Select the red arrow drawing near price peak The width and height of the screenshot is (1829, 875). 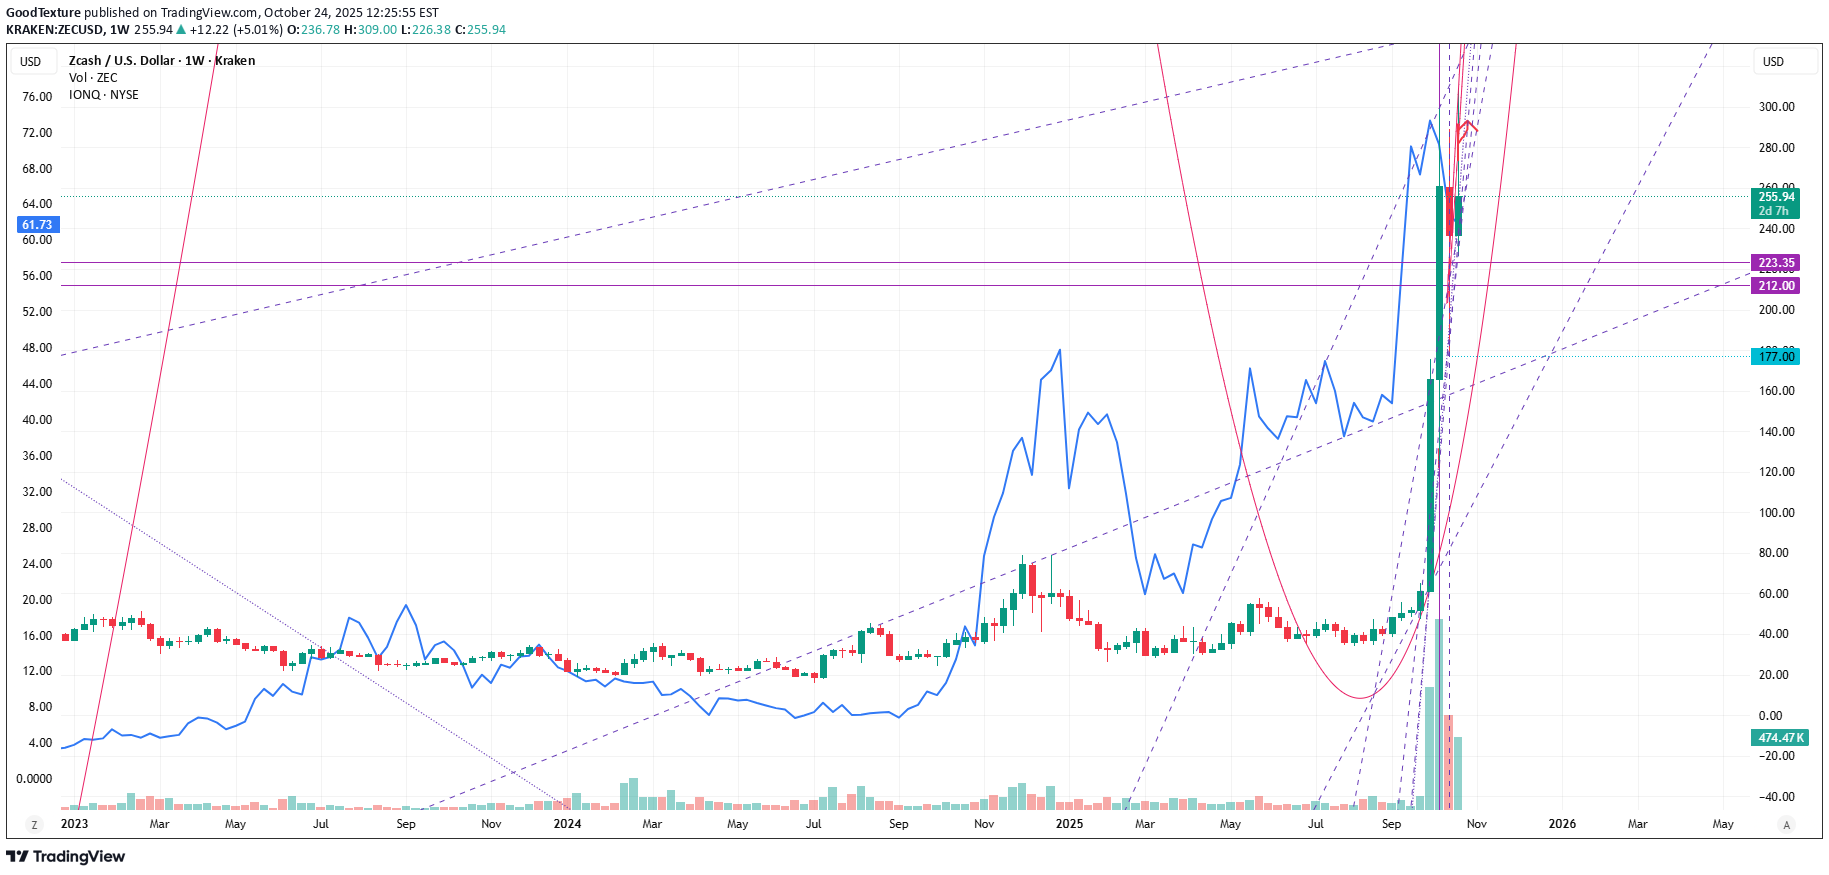coord(1467,128)
